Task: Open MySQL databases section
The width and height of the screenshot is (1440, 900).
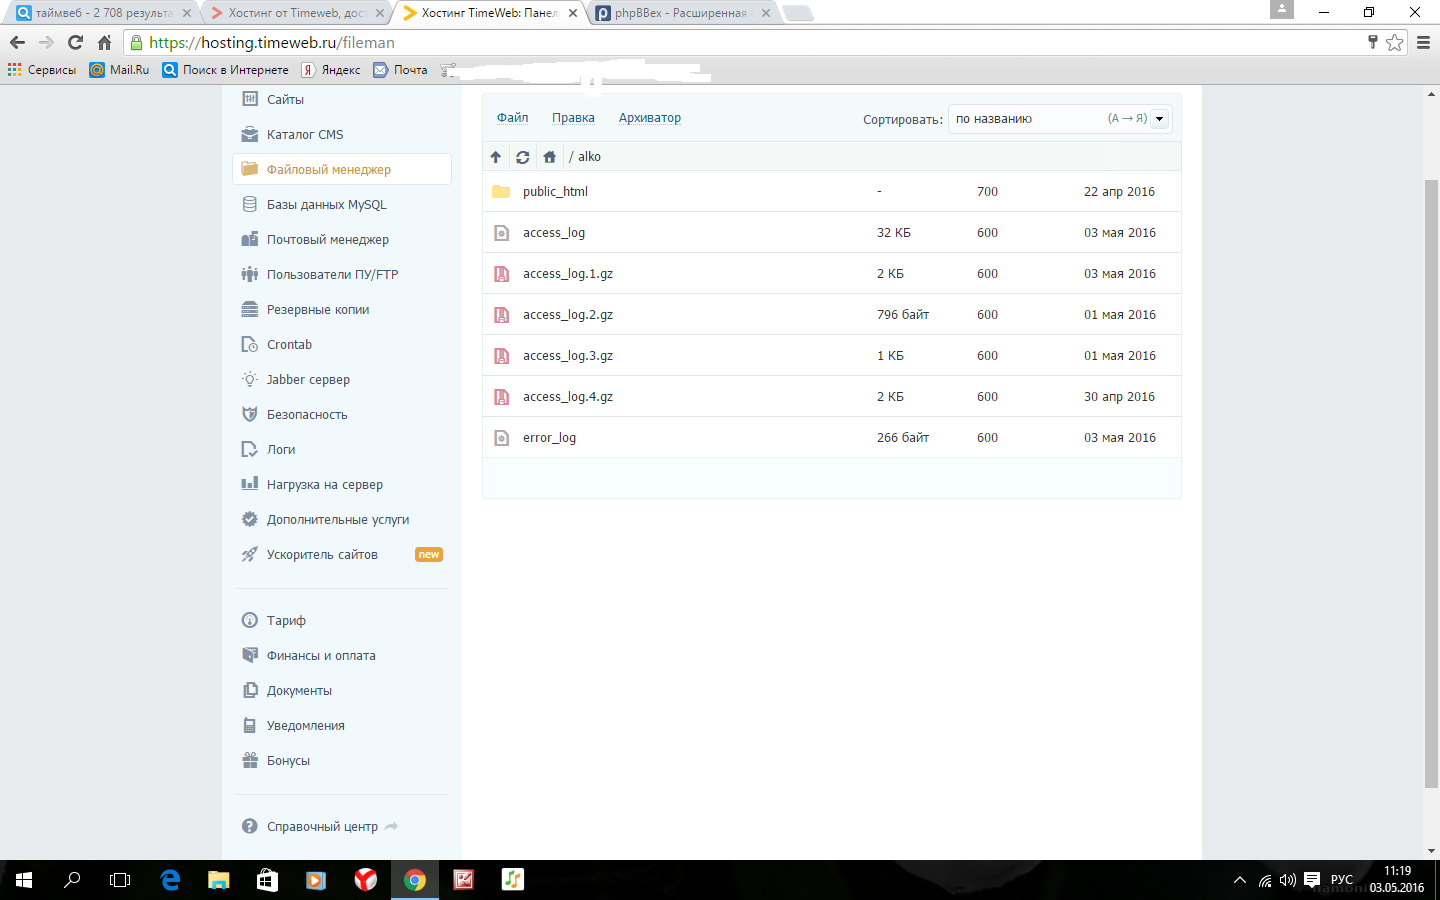Action: coord(326,205)
